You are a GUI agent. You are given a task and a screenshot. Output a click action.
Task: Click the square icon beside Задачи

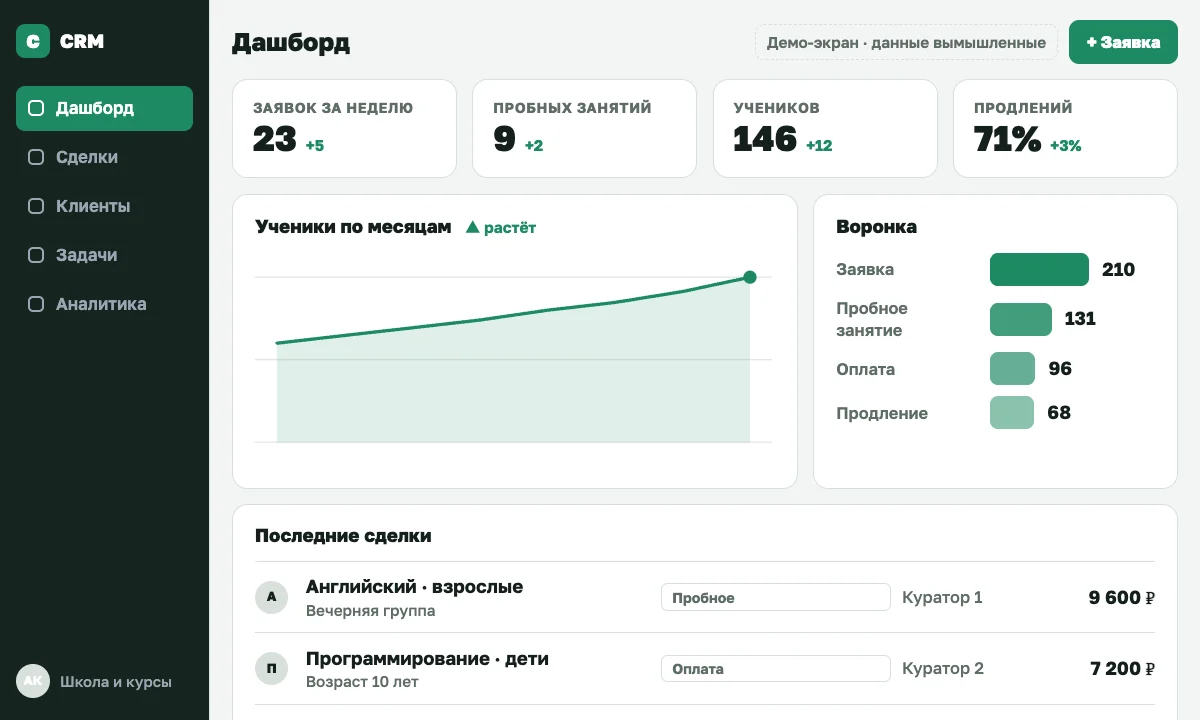(x=36, y=255)
